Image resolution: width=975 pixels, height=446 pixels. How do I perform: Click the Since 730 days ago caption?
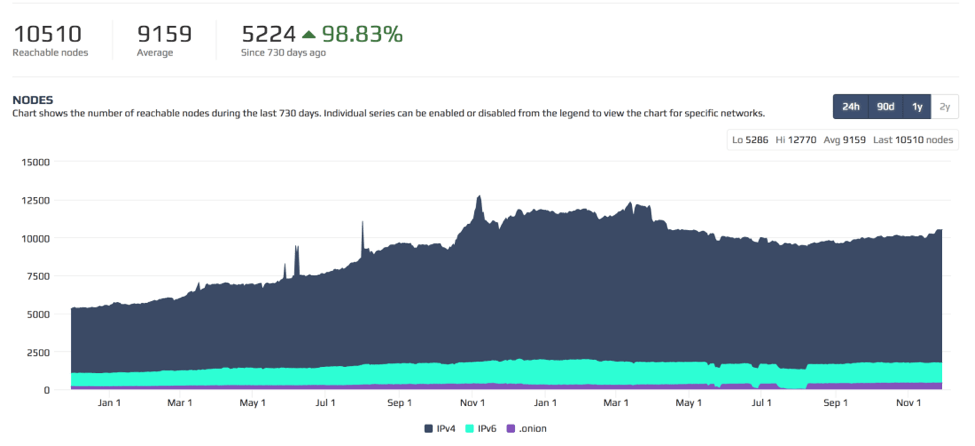pos(283,53)
